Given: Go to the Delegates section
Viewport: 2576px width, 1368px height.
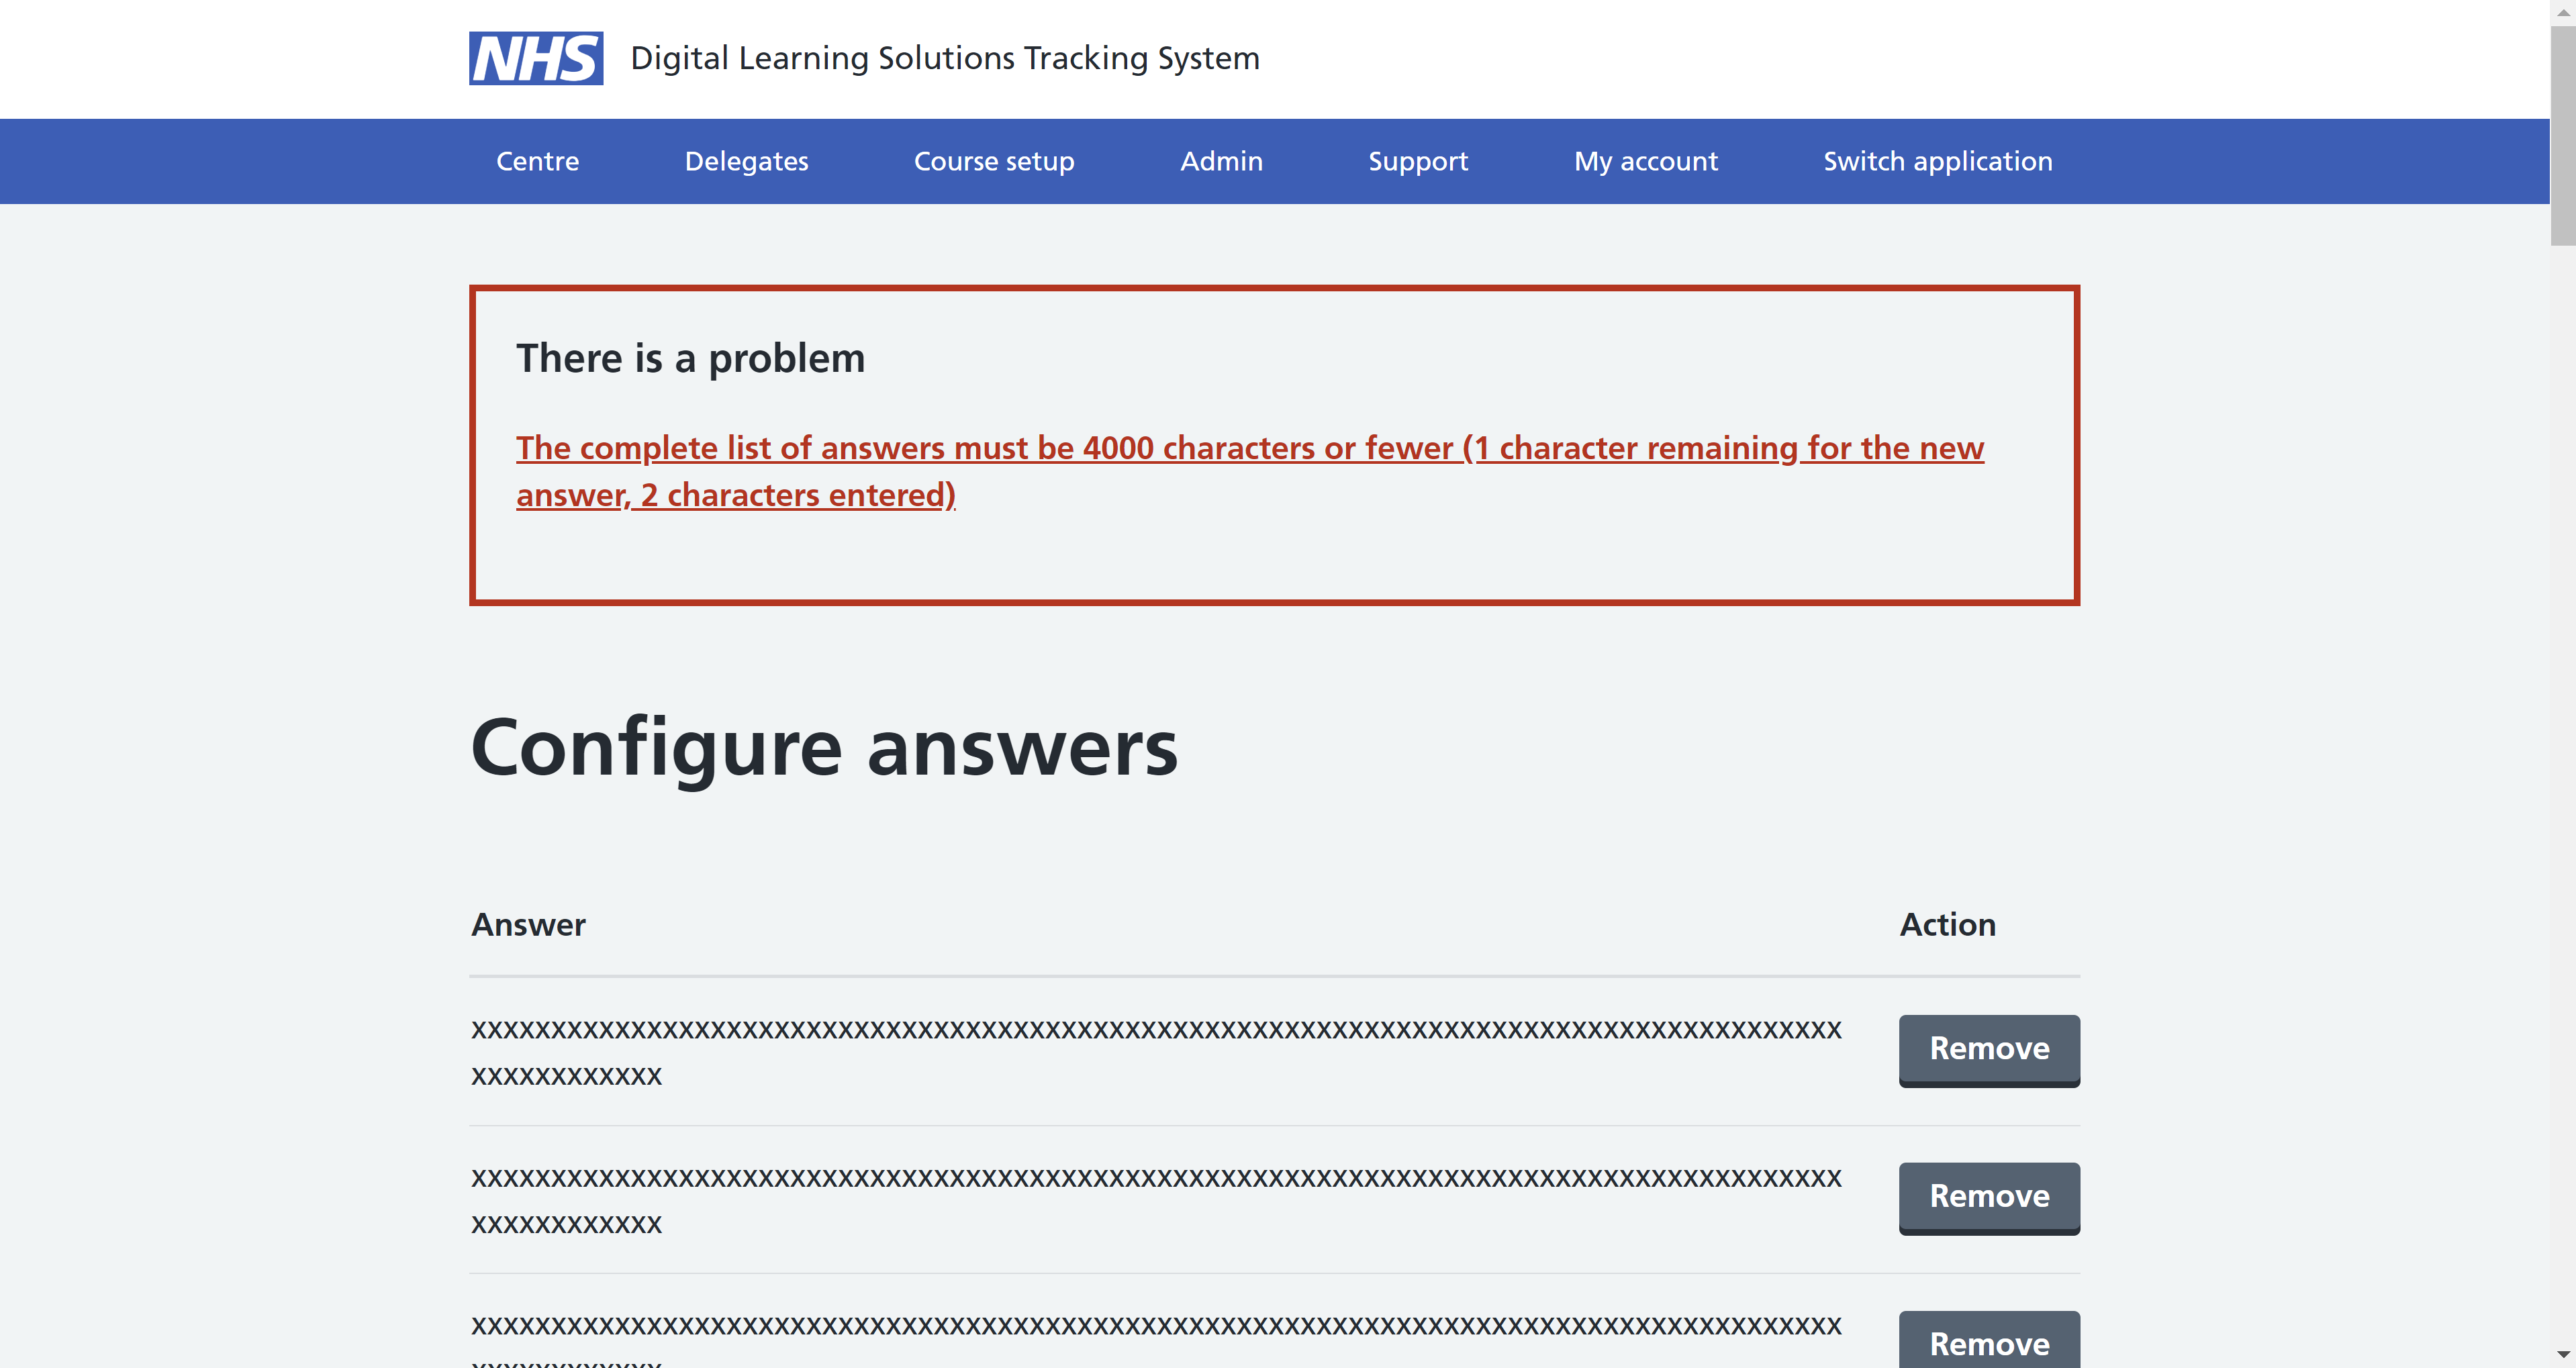Looking at the screenshot, I should 746,161.
